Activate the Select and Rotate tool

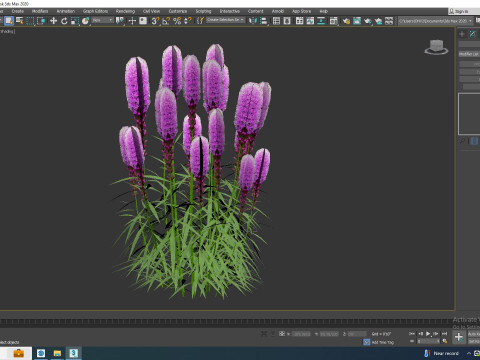64,21
